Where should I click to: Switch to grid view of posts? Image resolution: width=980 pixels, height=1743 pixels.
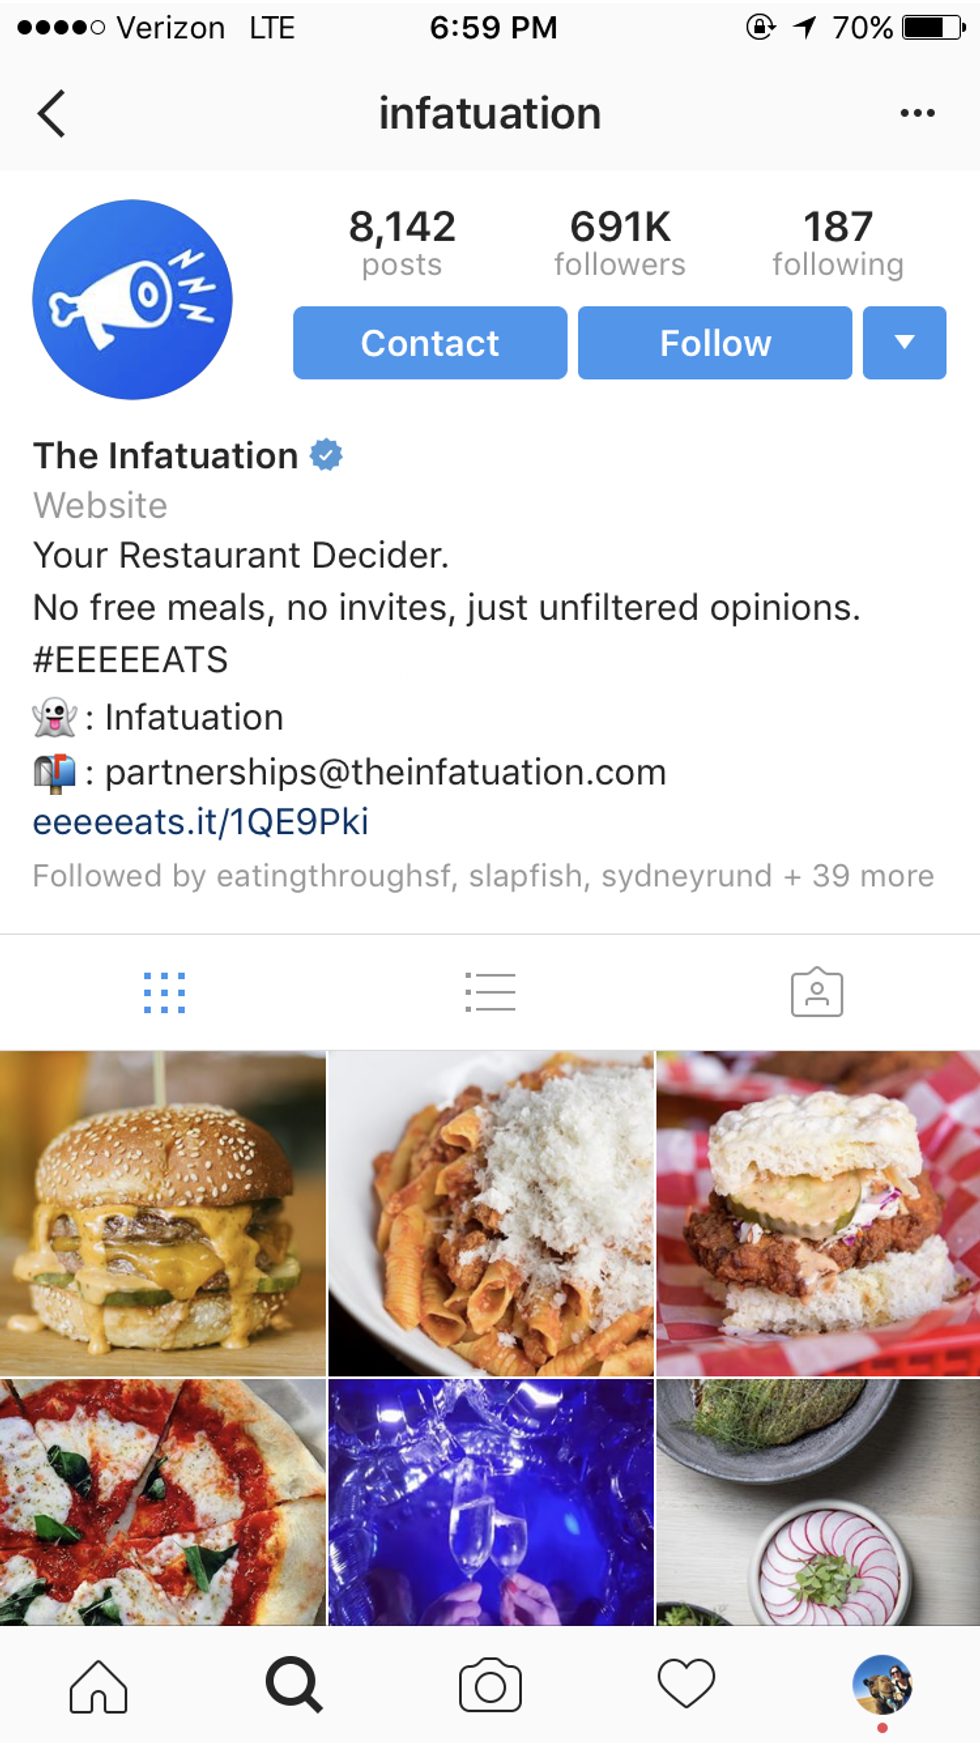point(164,993)
